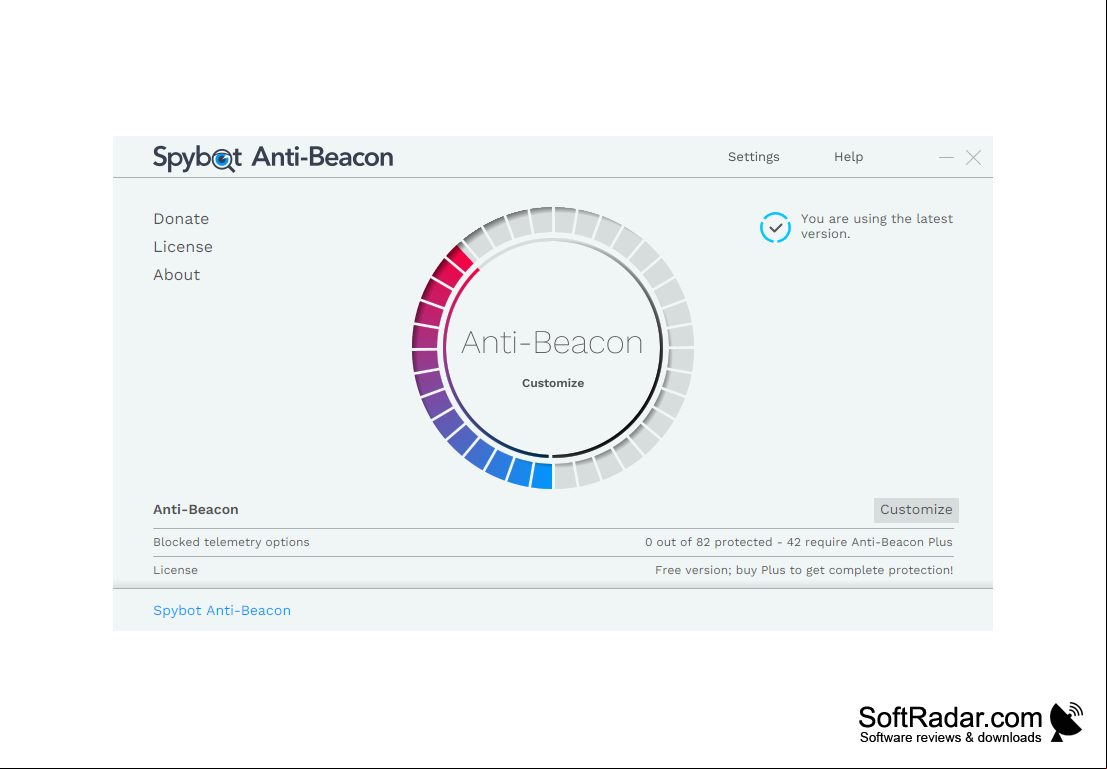This screenshot has width=1107, height=769.
Task: Close the Anti-Beacon window
Action: 973,157
